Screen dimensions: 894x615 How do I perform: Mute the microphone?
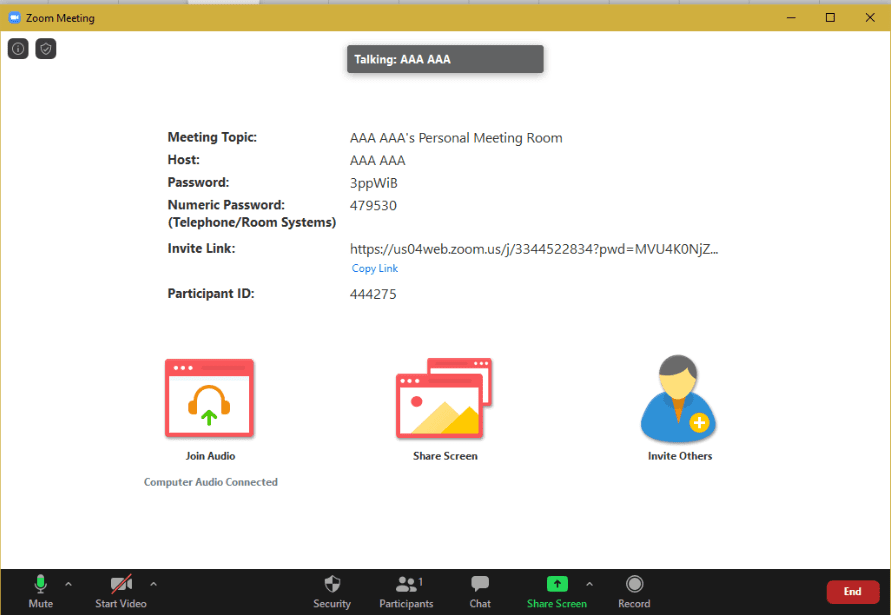41,590
